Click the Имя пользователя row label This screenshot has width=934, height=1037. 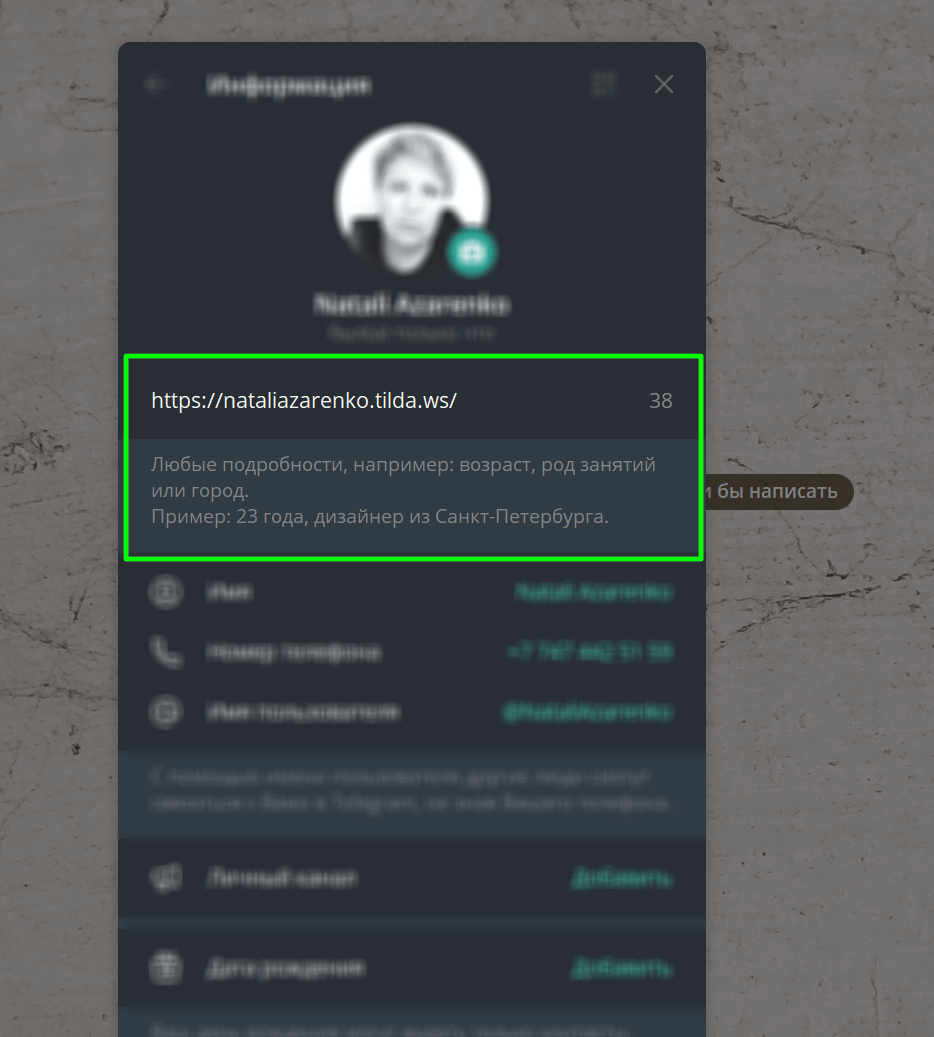(x=303, y=712)
